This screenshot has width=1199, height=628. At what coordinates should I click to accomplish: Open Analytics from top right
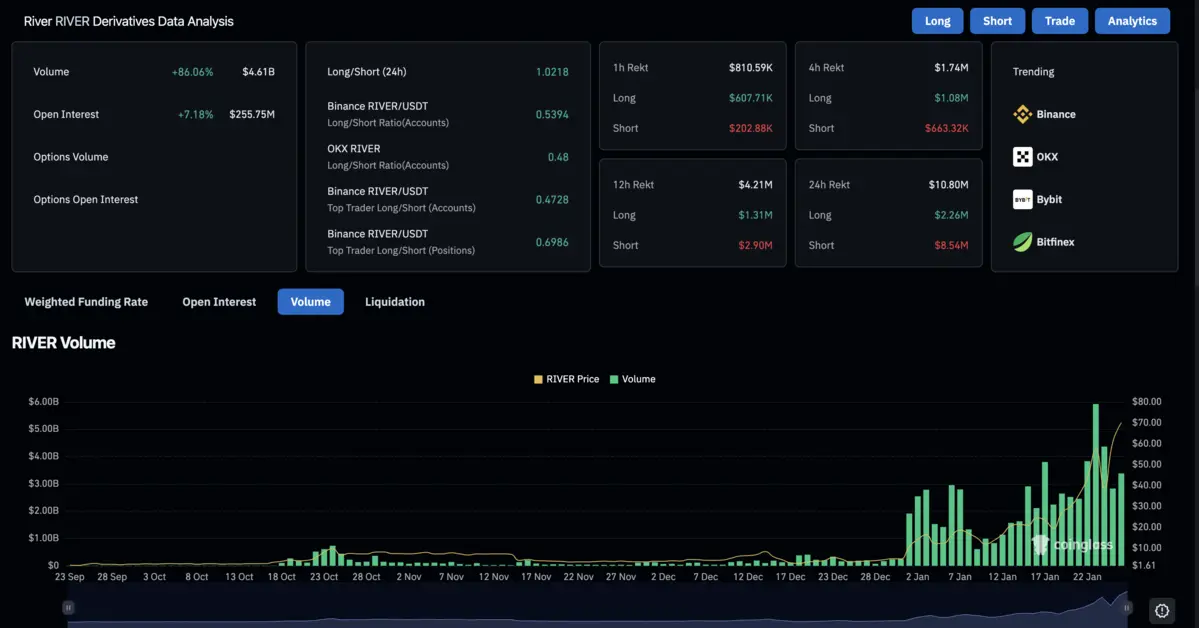click(1131, 21)
